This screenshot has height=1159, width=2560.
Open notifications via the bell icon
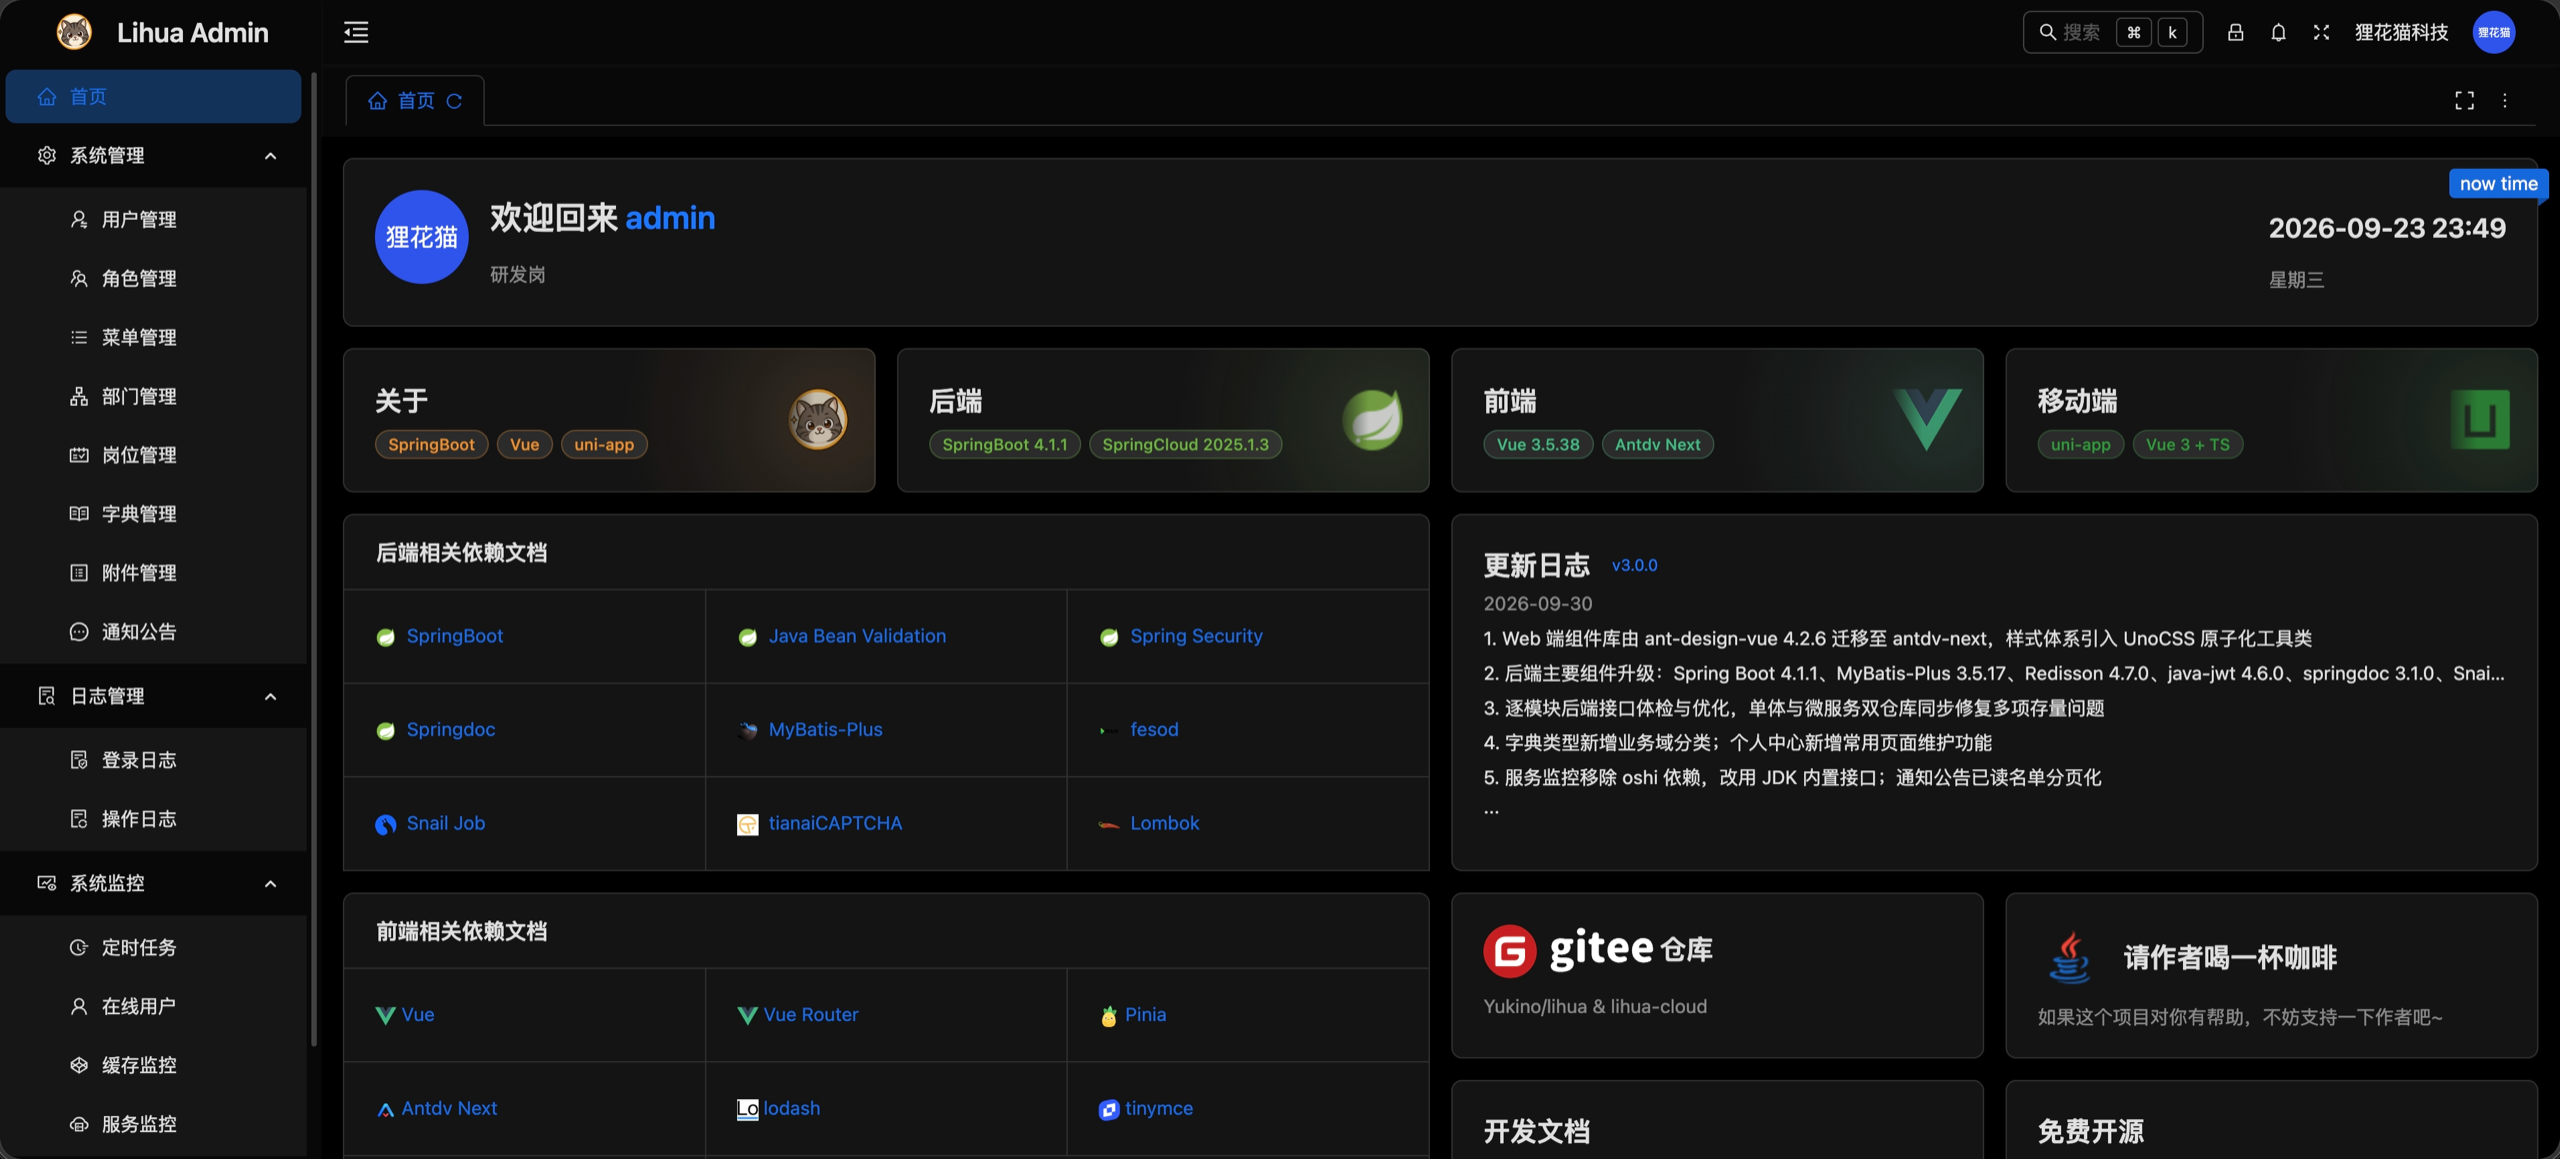click(x=2278, y=32)
